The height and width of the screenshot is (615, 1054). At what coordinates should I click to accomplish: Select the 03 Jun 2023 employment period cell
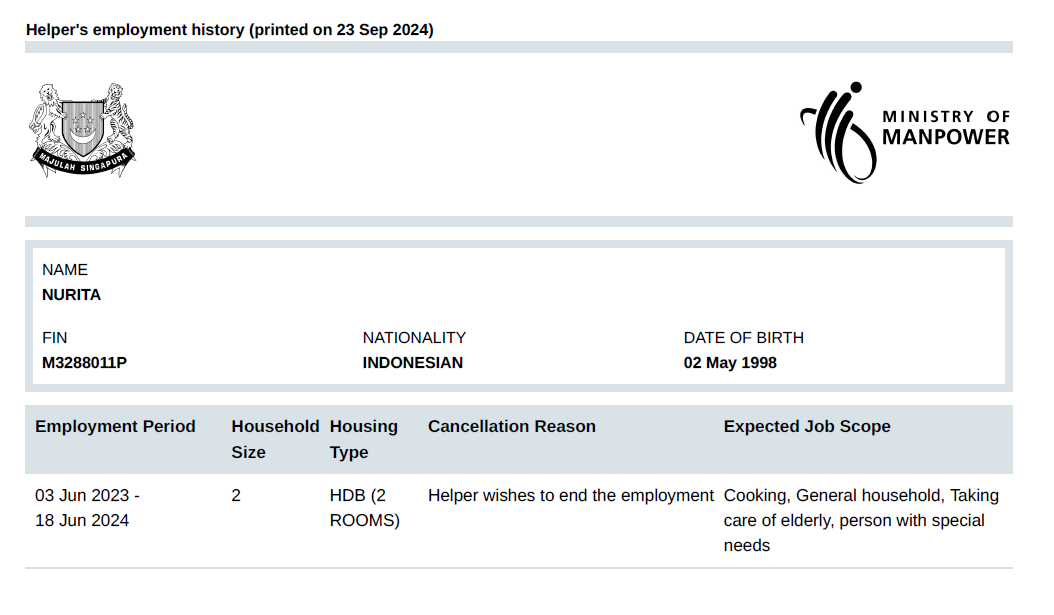(x=87, y=508)
